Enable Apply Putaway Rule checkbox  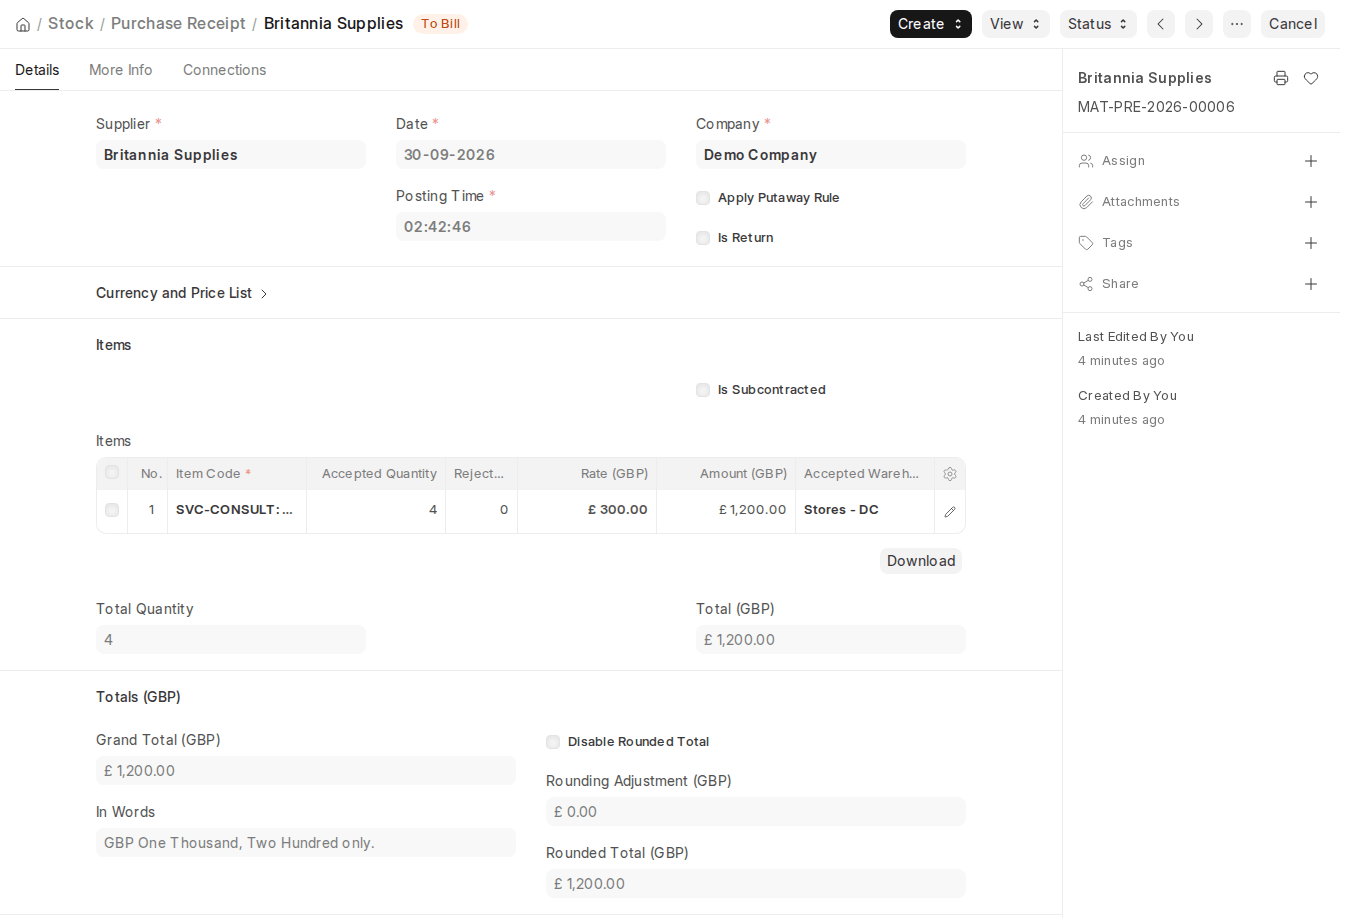coord(703,198)
